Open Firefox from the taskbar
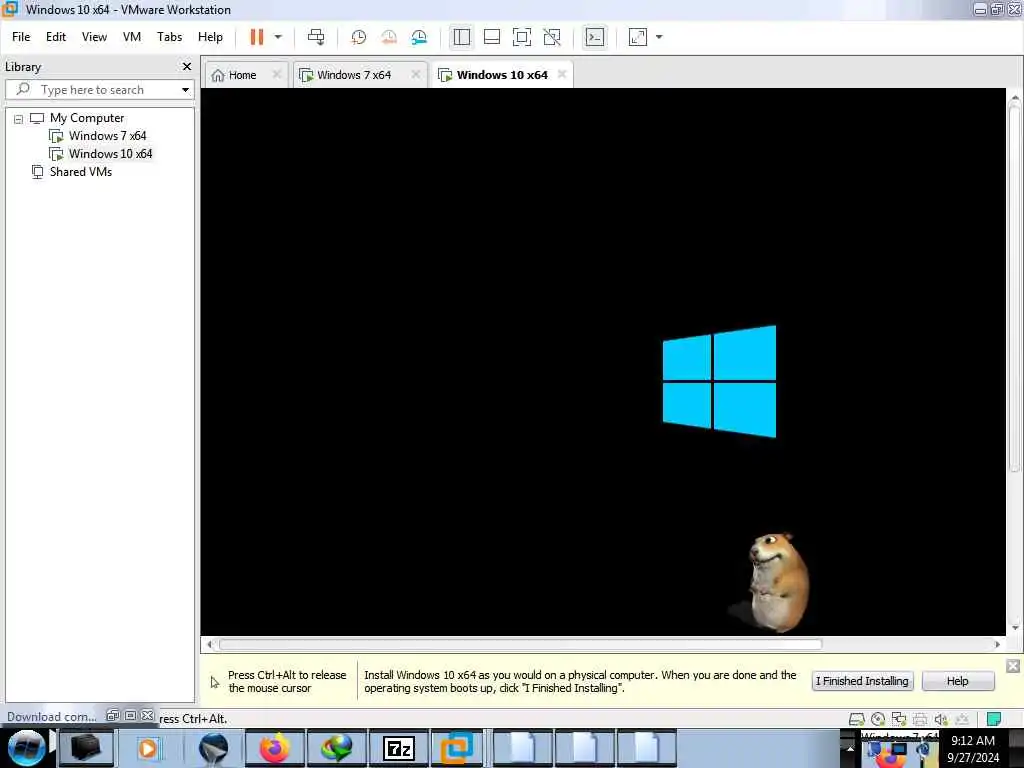The height and width of the screenshot is (768, 1024). click(x=274, y=748)
